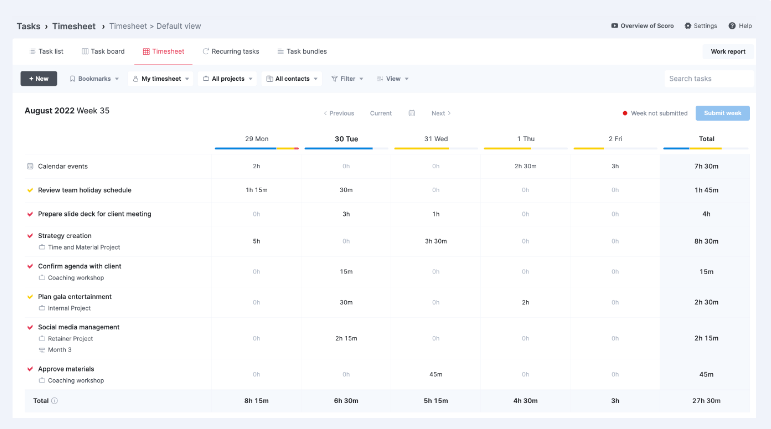Viewport: 771px width, 429px height.
Task: Open the All contacts dropdown
Action: (292, 79)
